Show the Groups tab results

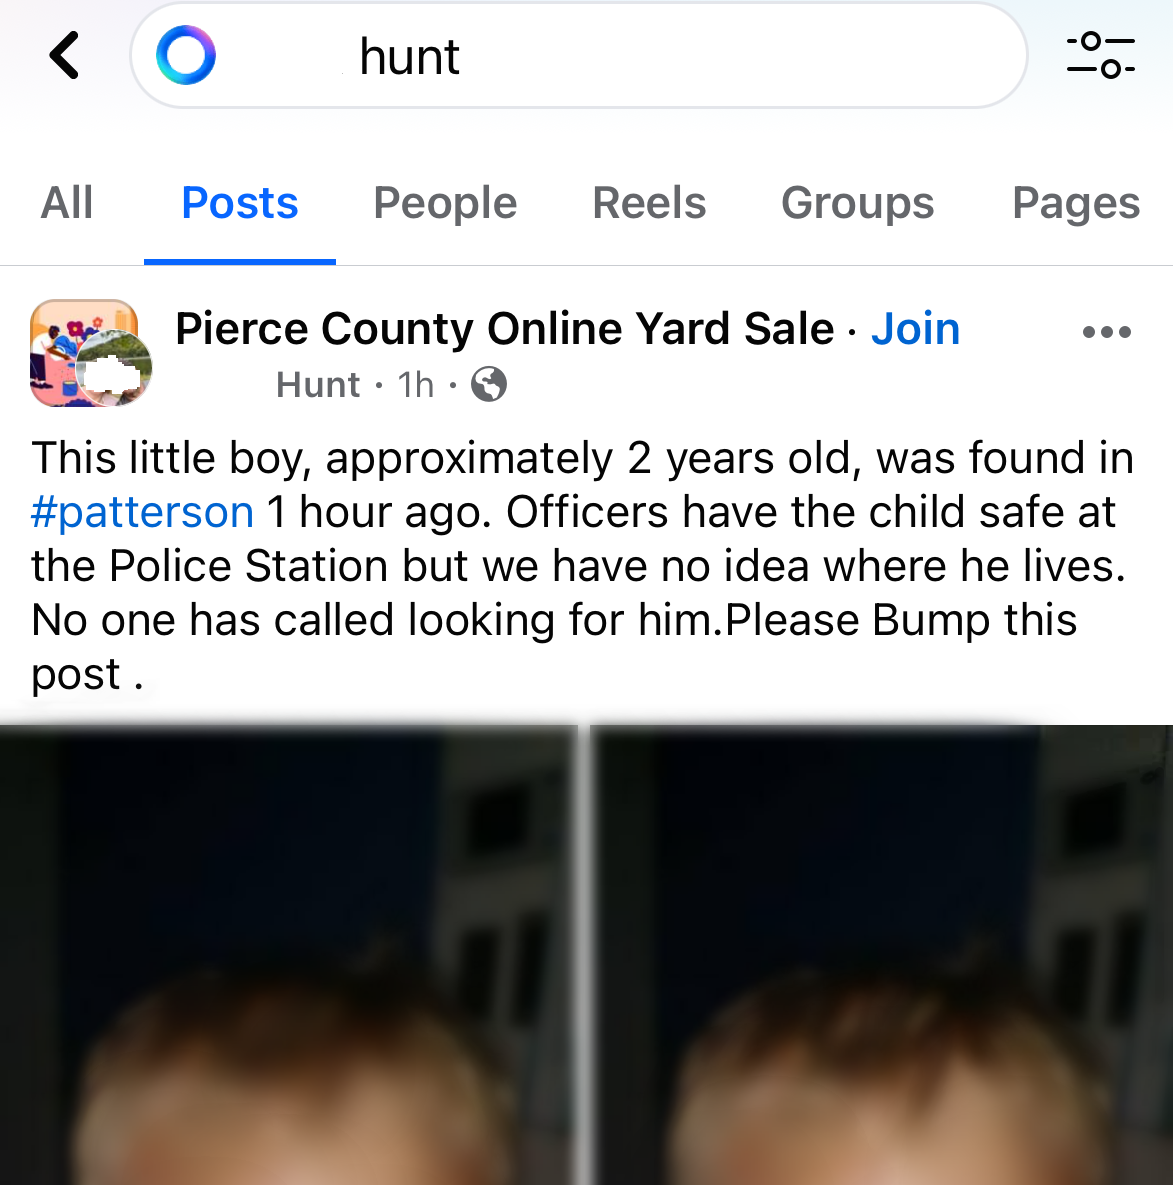click(857, 203)
